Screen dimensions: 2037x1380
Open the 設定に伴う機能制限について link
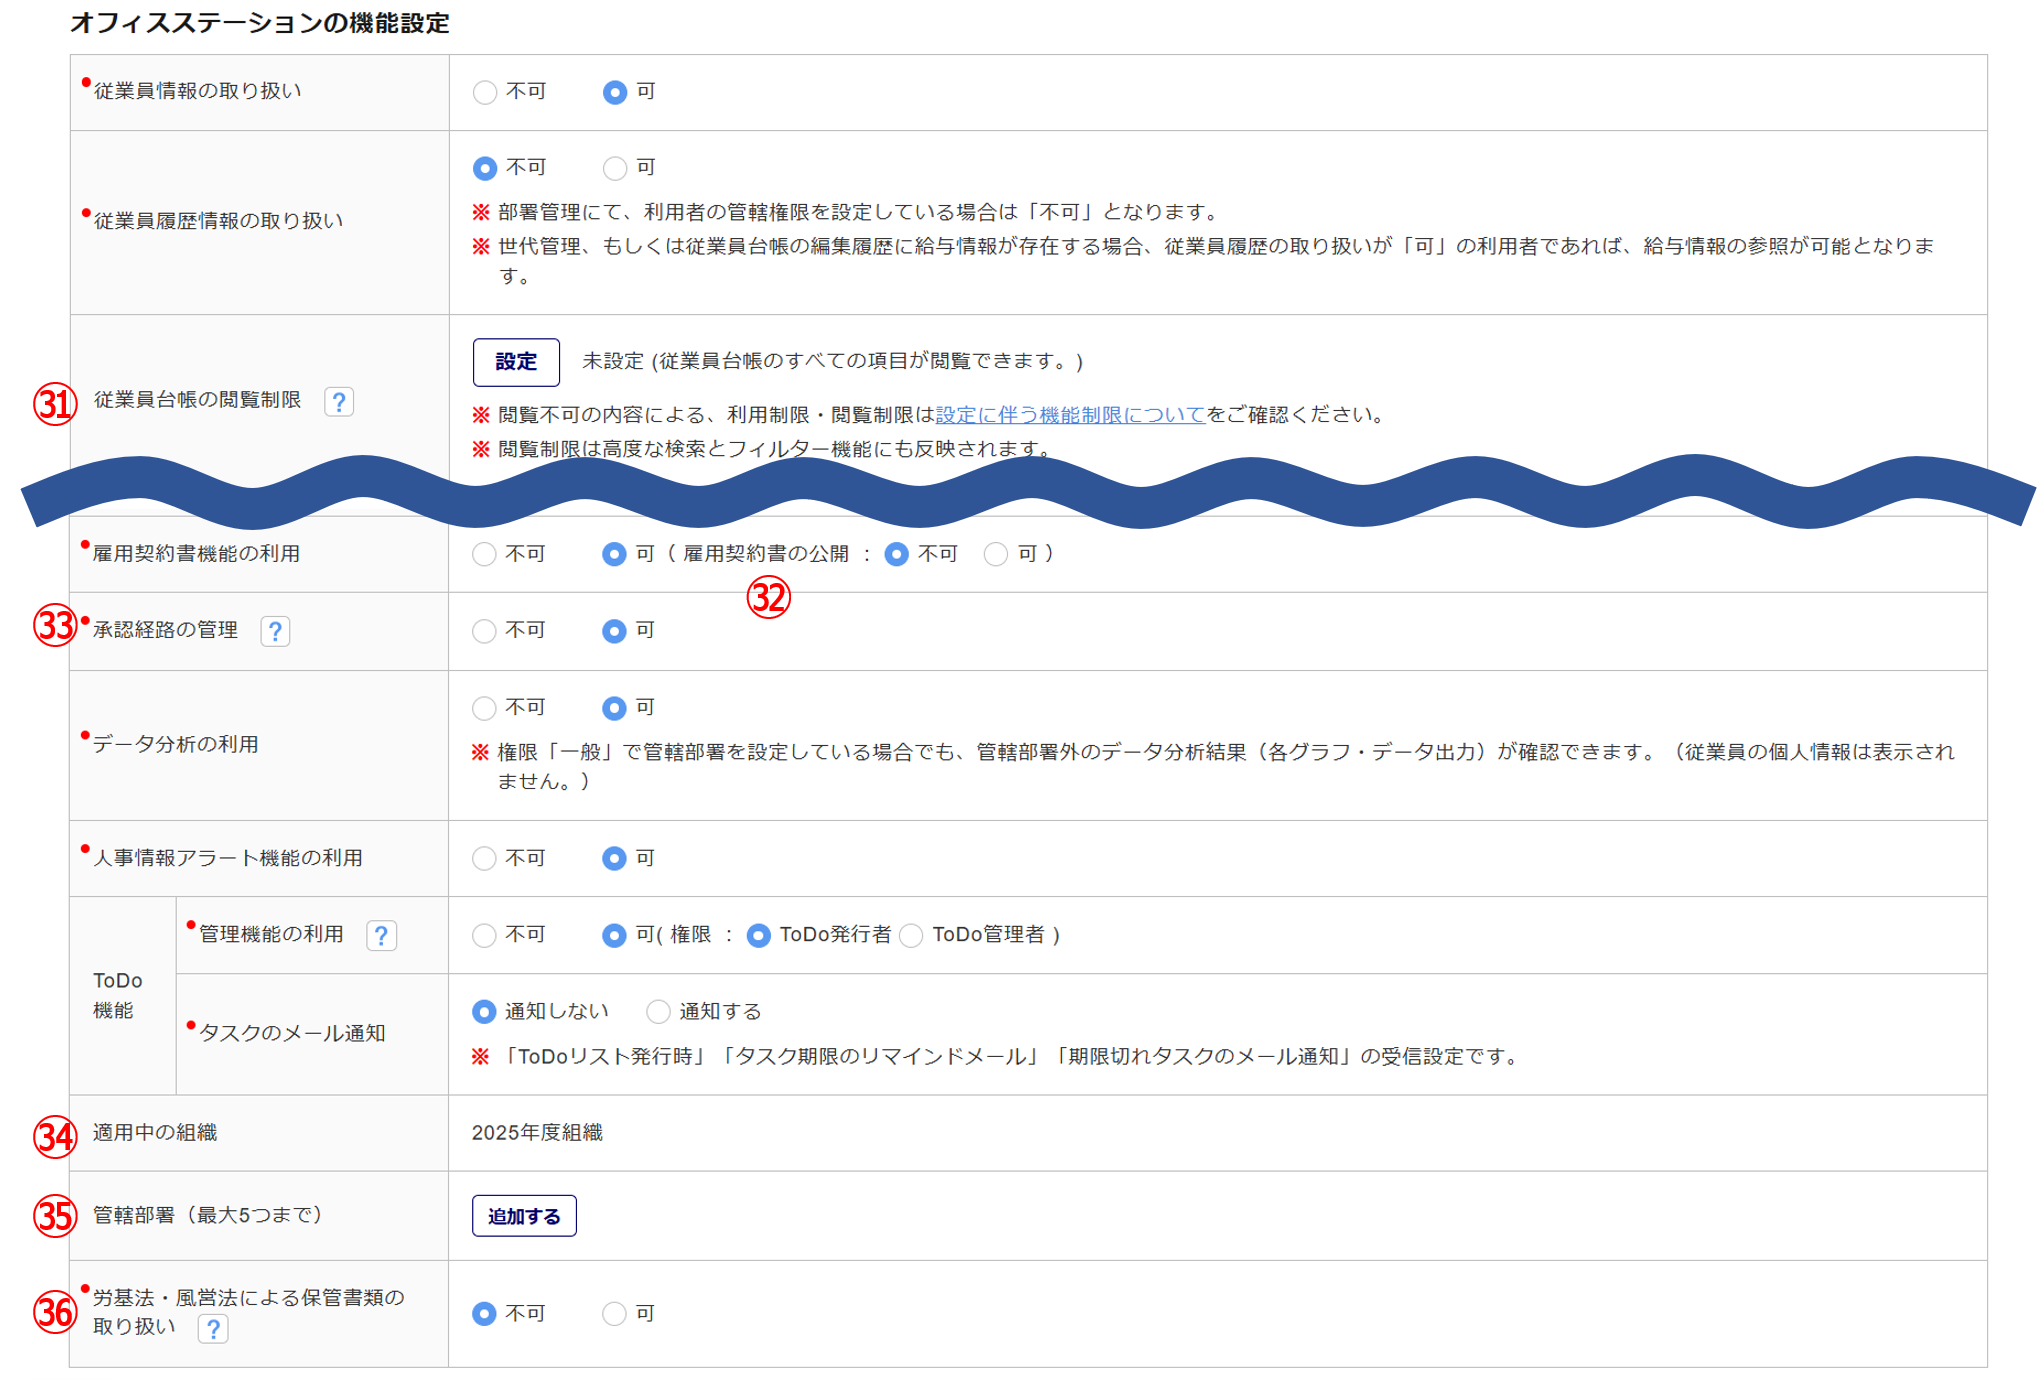click(1070, 415)
